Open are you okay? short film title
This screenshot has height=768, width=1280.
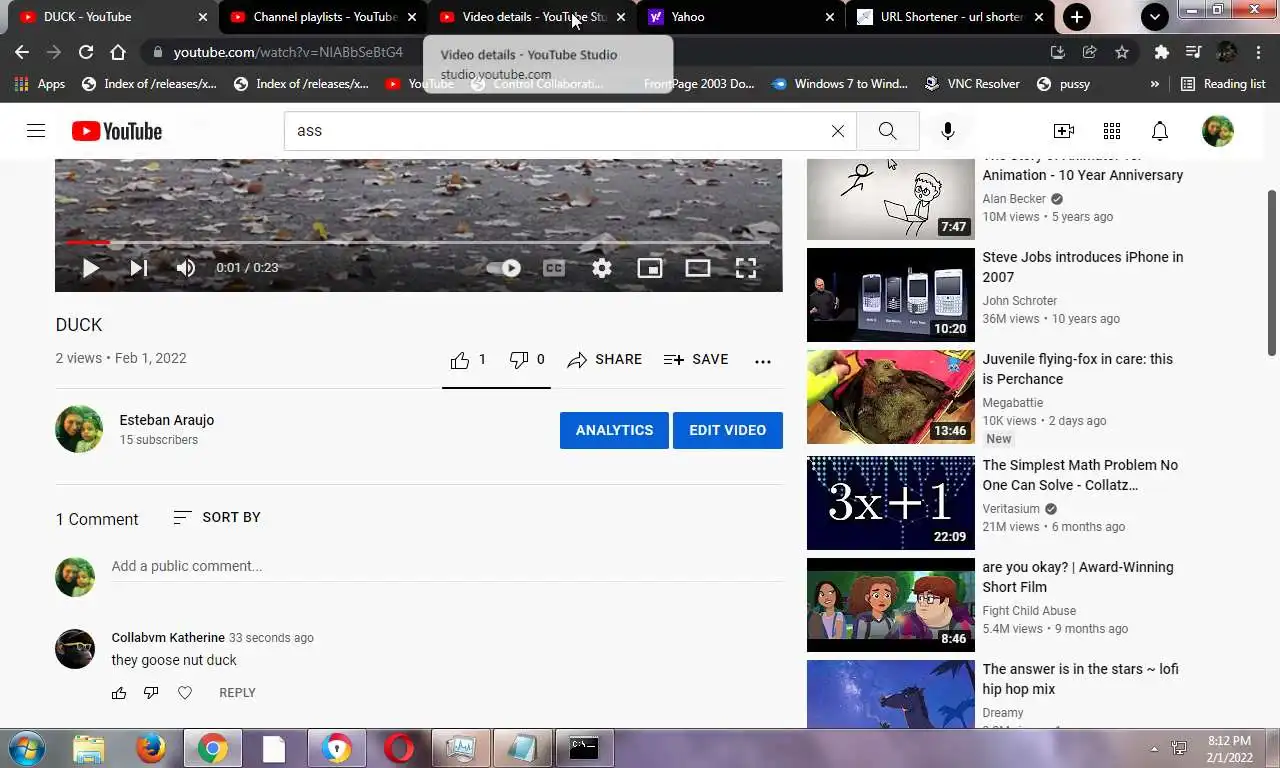pos(1078,577)
